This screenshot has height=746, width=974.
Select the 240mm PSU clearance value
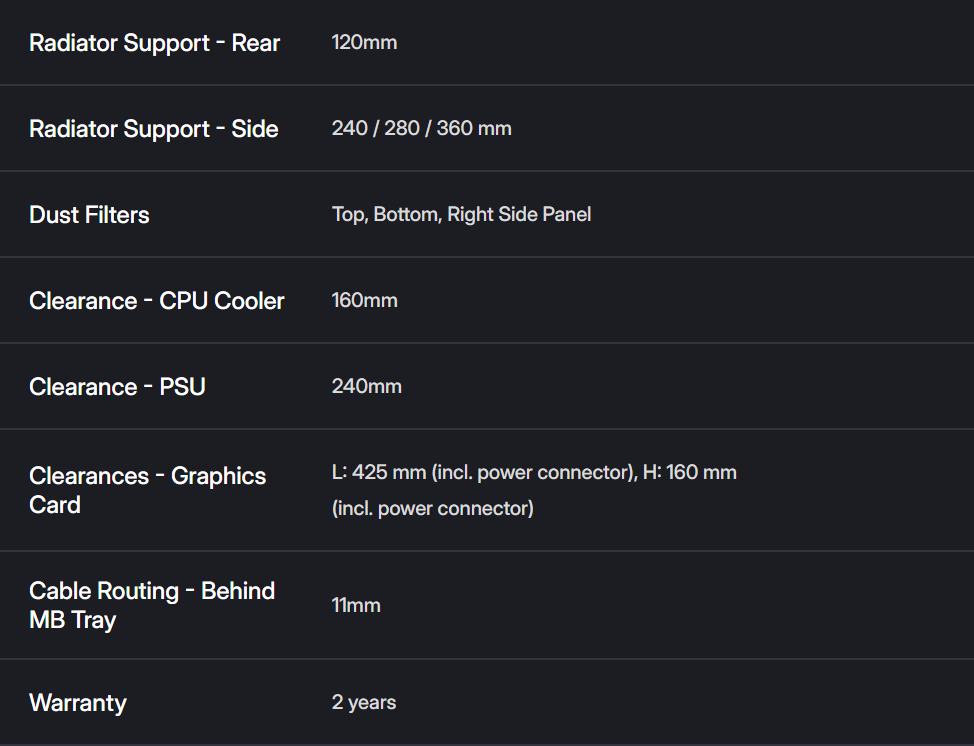[x=366, y=387]
